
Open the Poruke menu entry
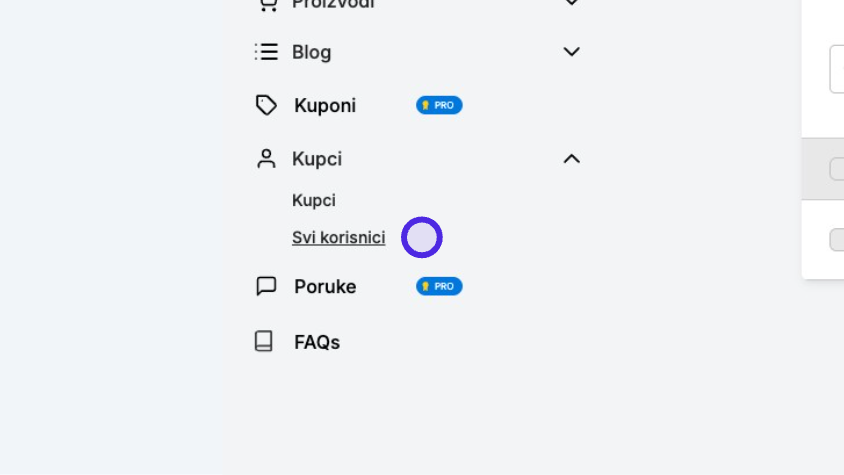coord(325,287)
